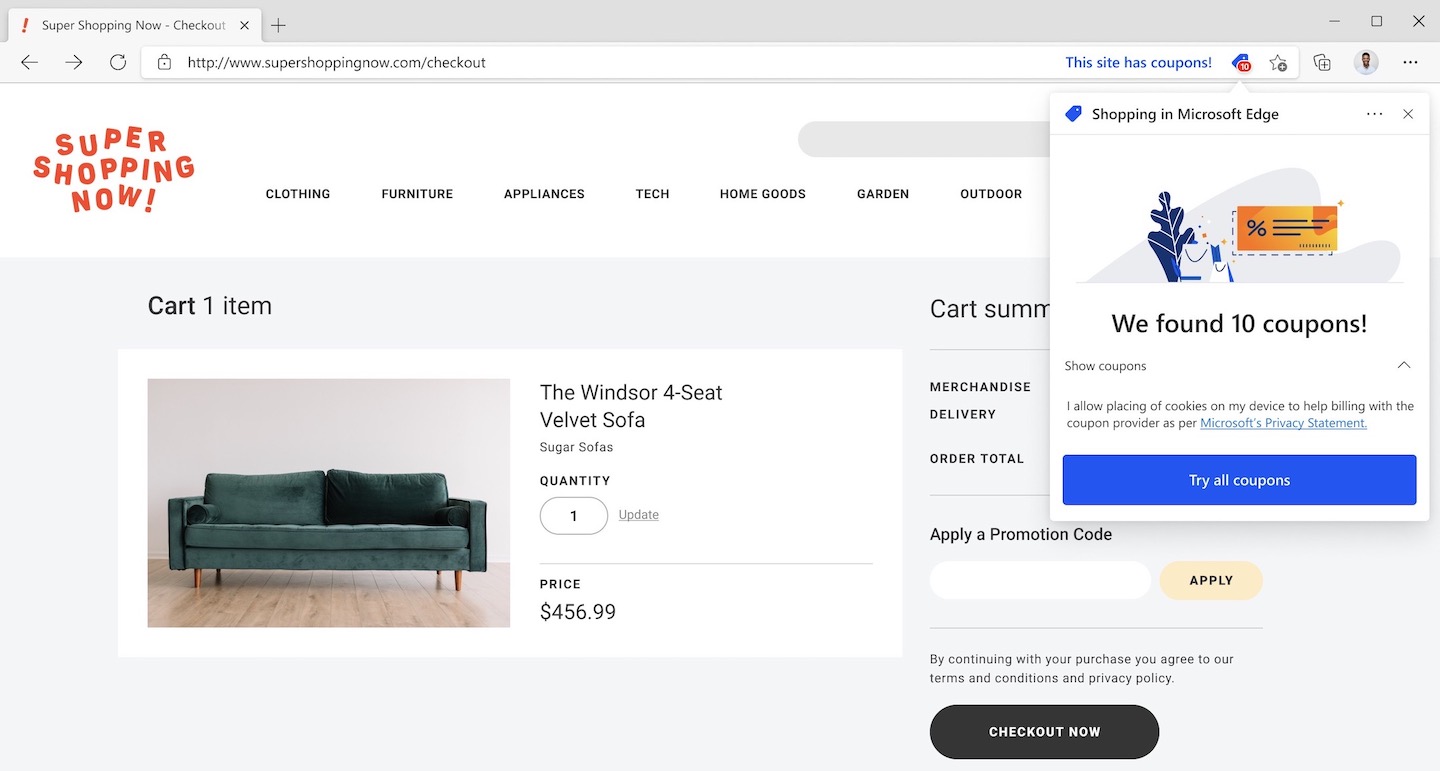Screen dimensions: 1440x771
Task: Click the promotion code input field
Action: pos(1039,580)
